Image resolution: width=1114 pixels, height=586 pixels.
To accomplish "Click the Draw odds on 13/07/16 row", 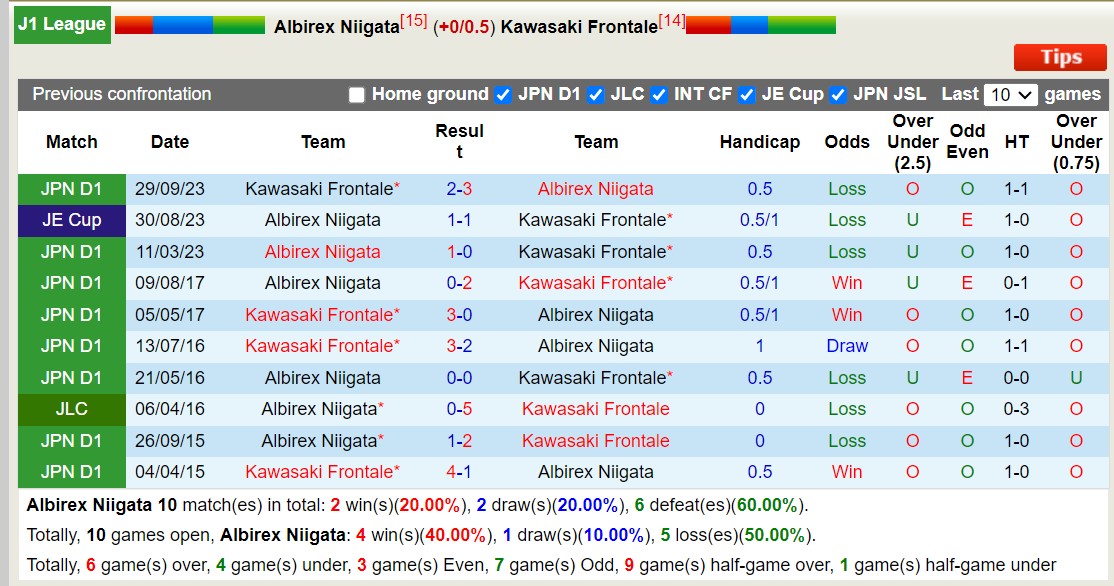I will 846,346.
